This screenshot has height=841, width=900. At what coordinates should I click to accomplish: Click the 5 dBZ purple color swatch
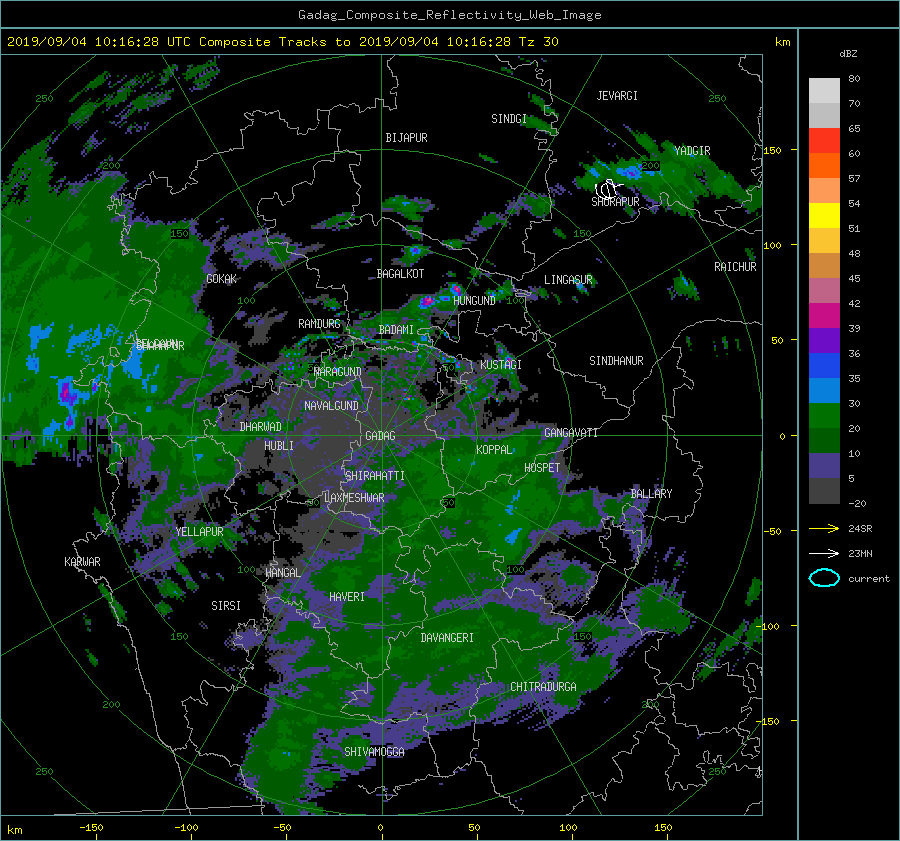coord(824,466)
